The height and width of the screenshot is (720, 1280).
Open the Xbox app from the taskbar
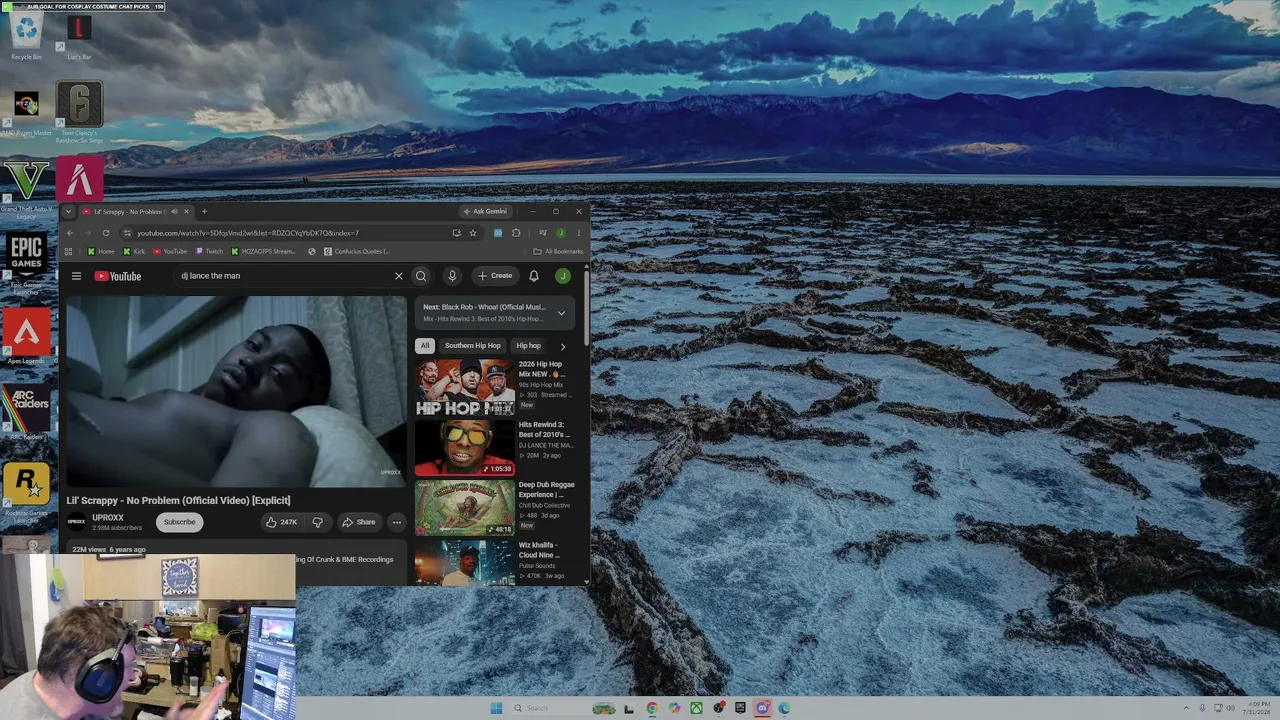pyautogui.click(x=696, y=708)
